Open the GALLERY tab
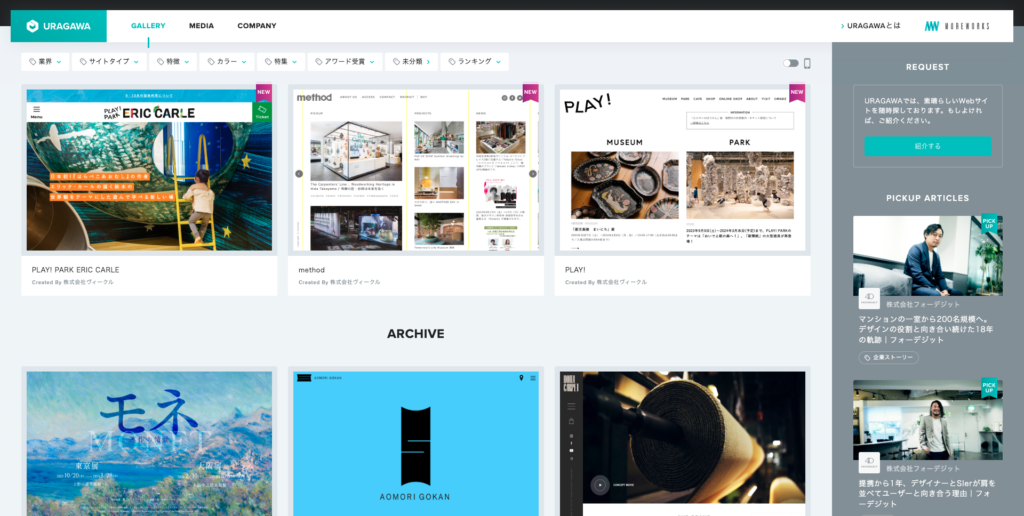 (x=148, y=26)
